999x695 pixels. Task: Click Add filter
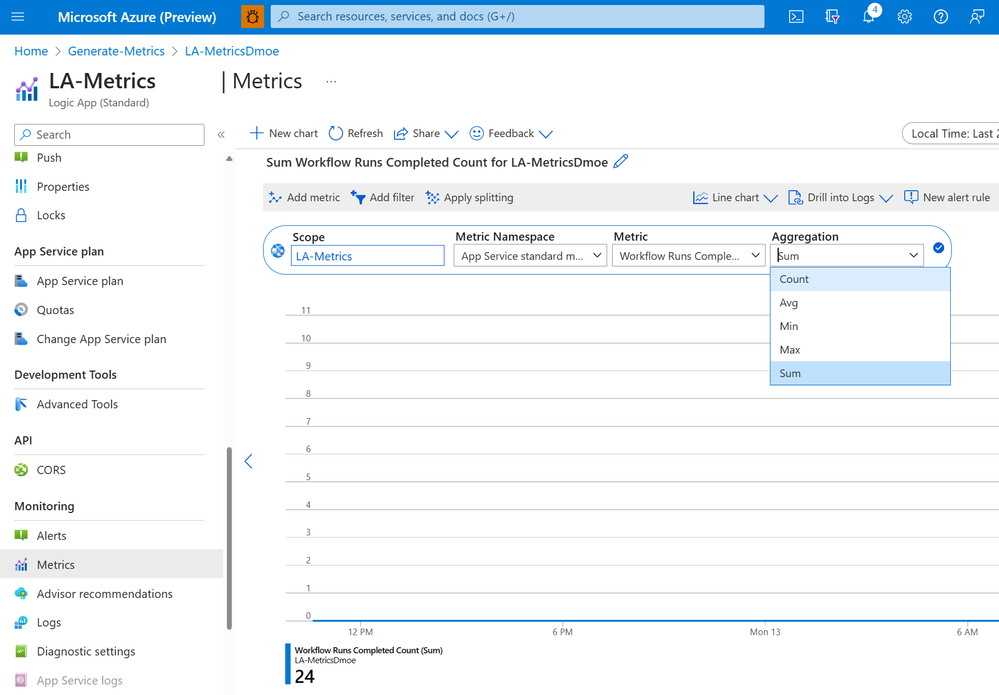click(382, 197)
